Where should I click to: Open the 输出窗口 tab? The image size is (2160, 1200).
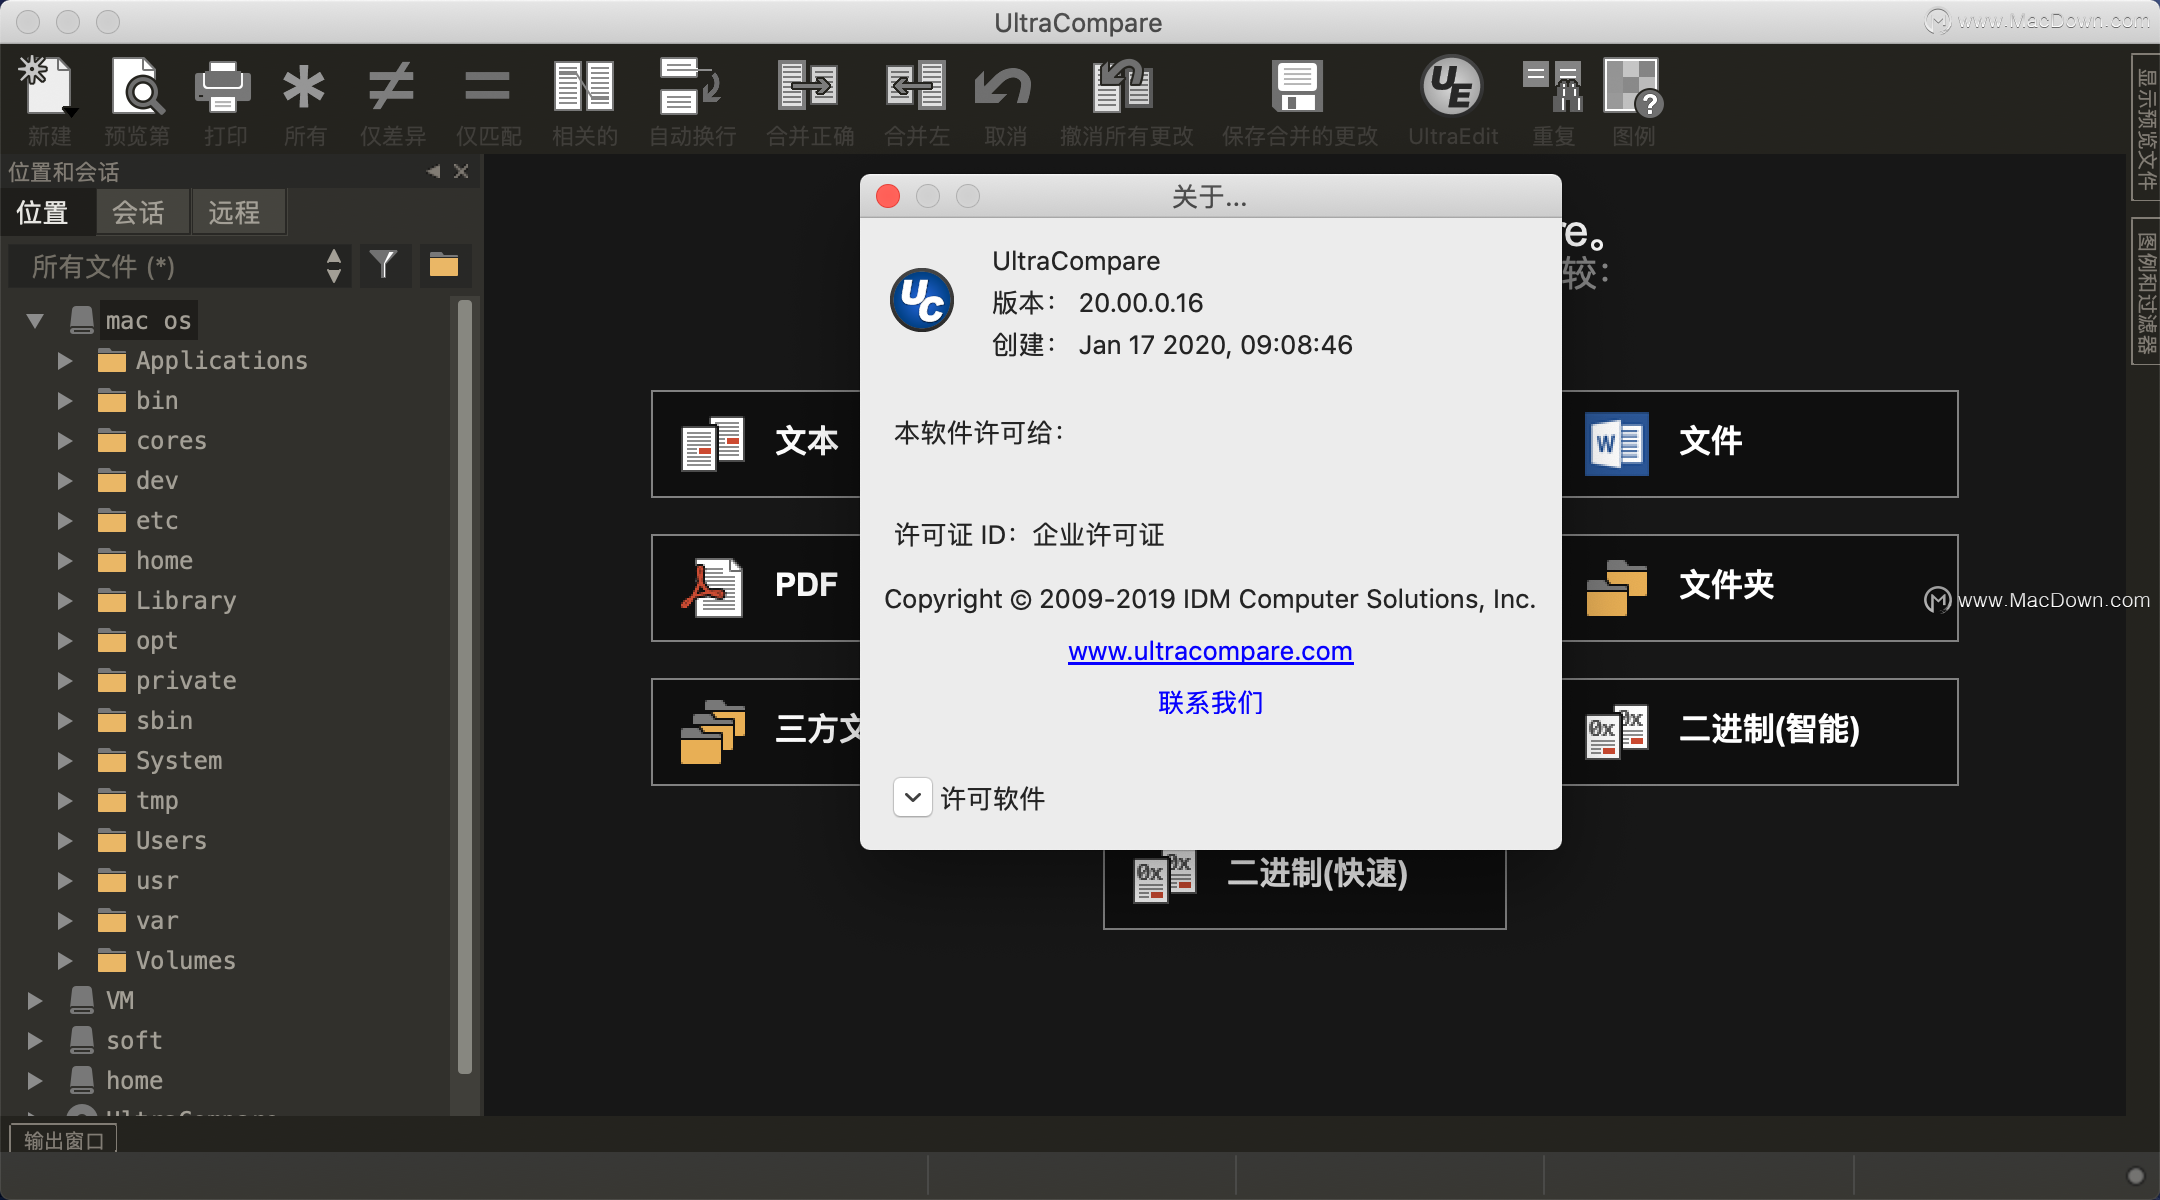click(63, 1140)
